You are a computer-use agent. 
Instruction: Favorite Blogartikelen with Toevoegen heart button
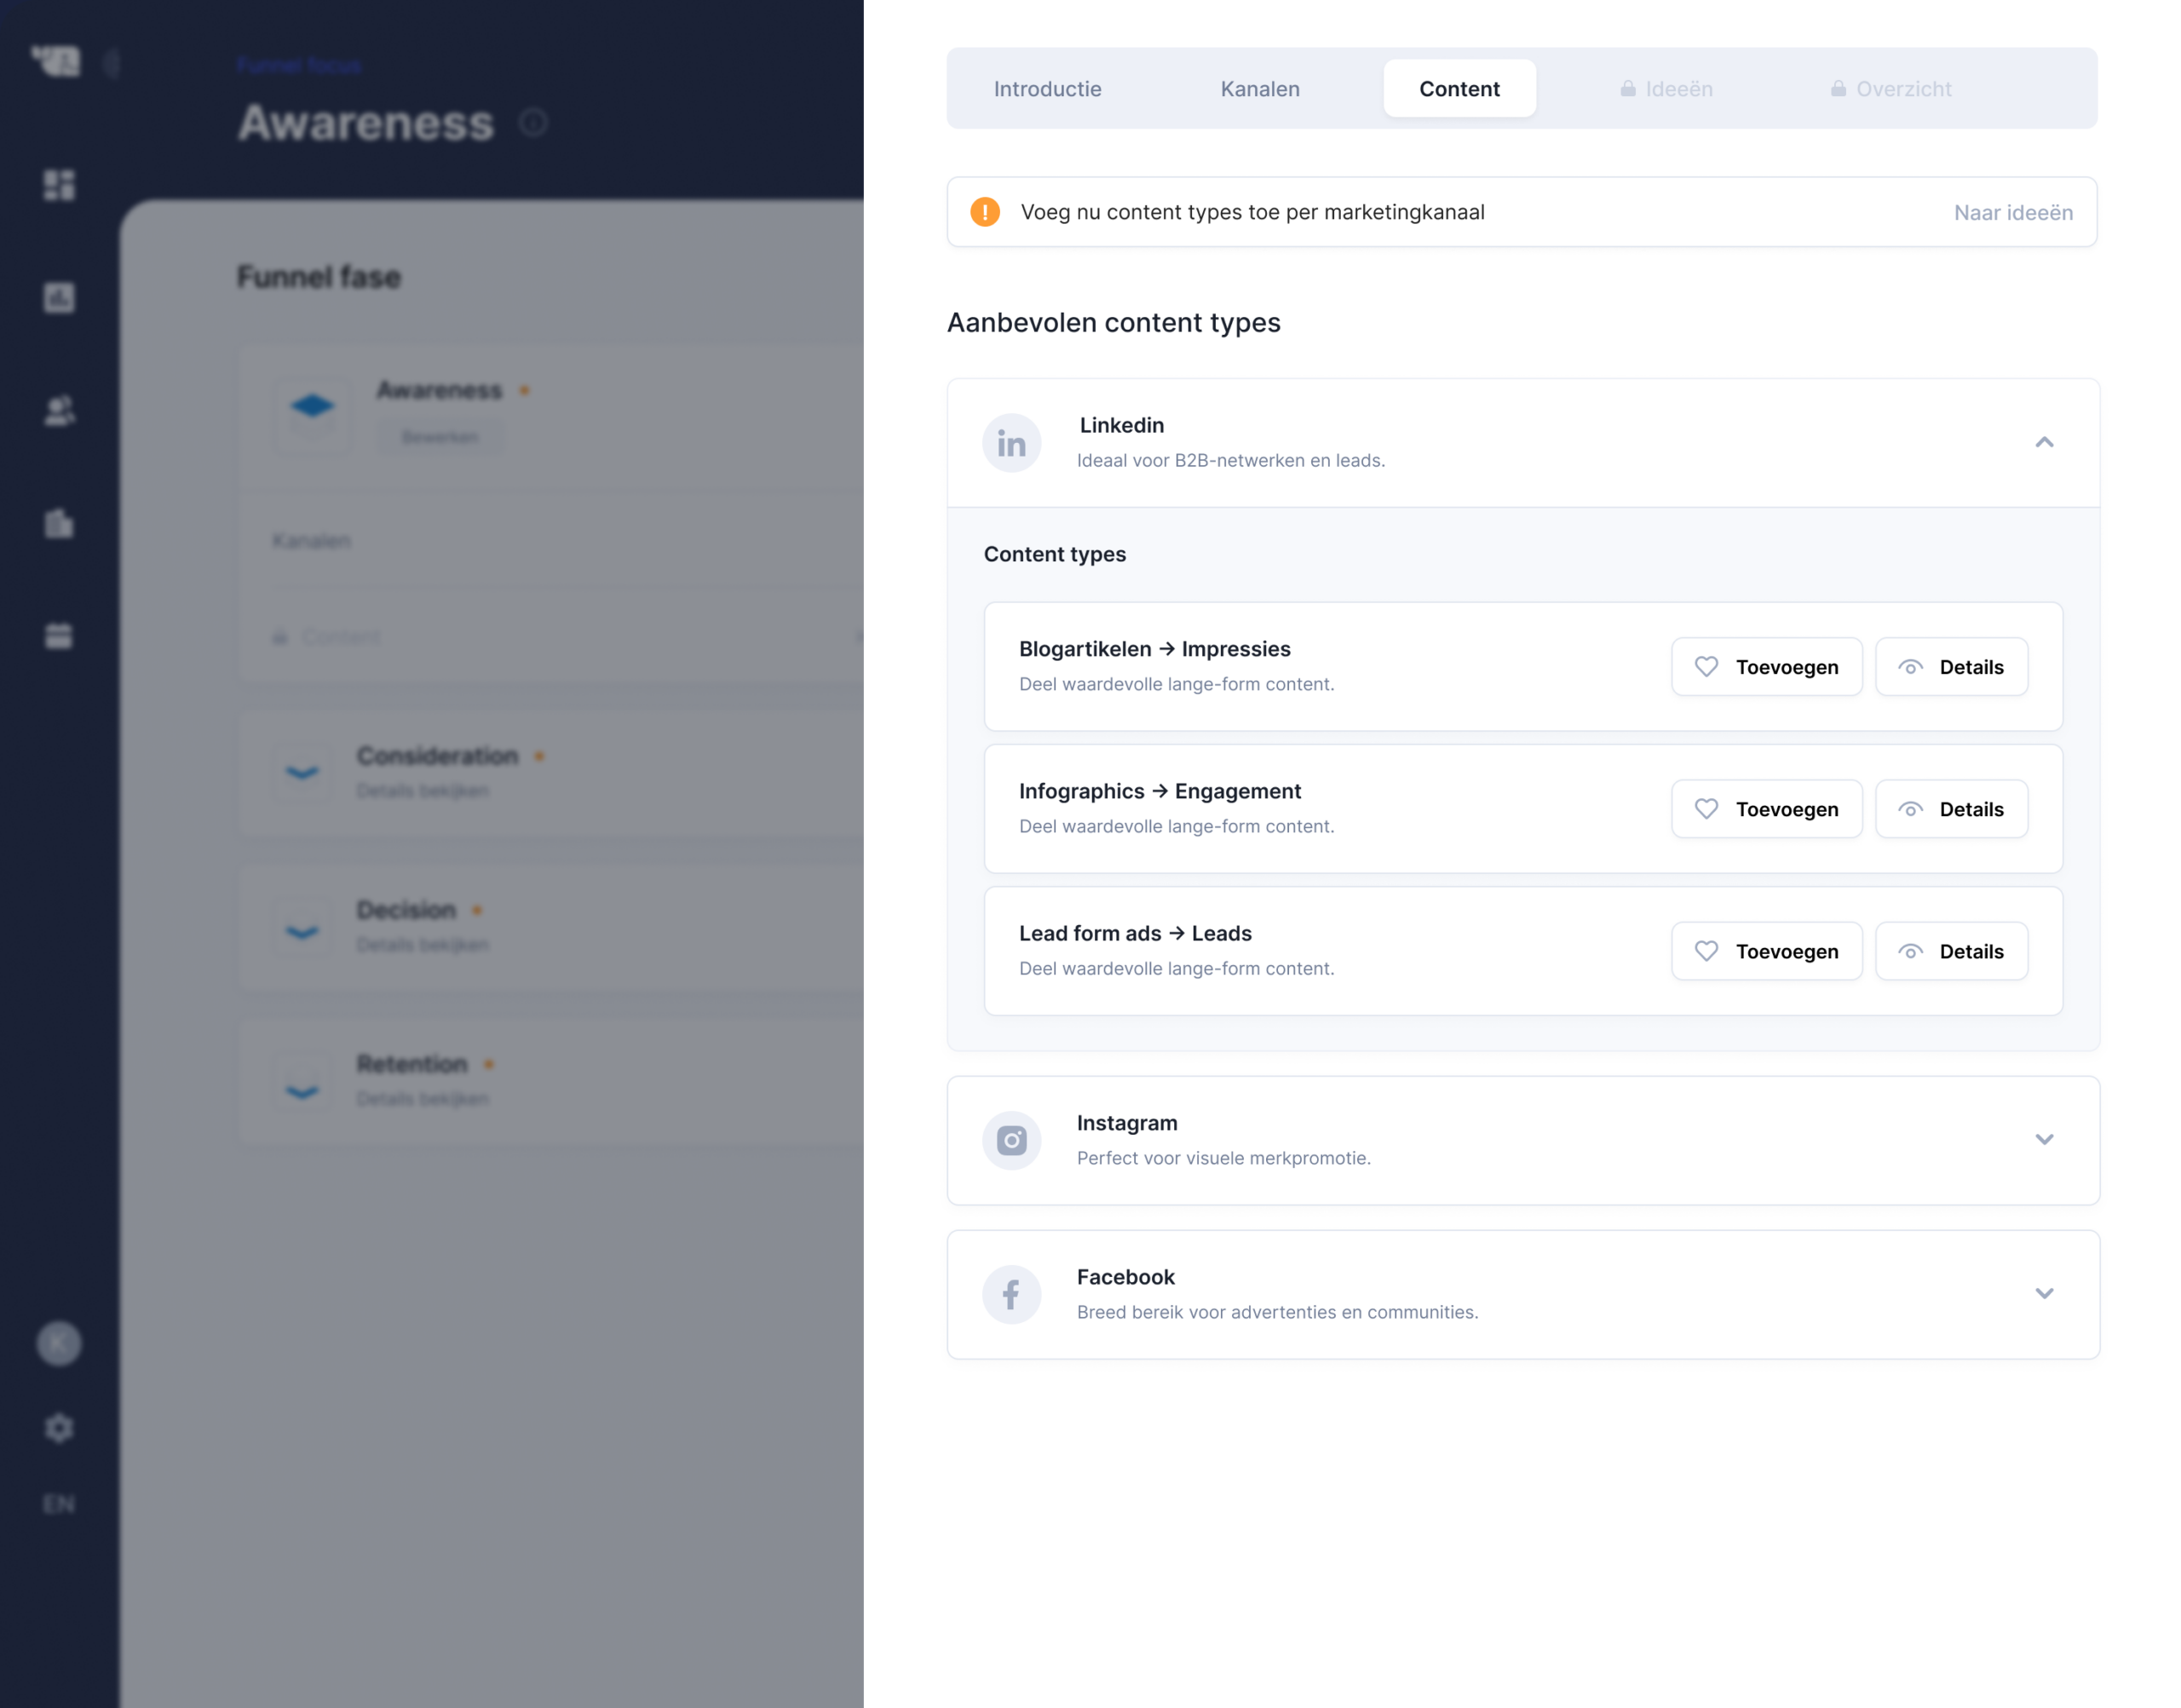click(1766, 667)
